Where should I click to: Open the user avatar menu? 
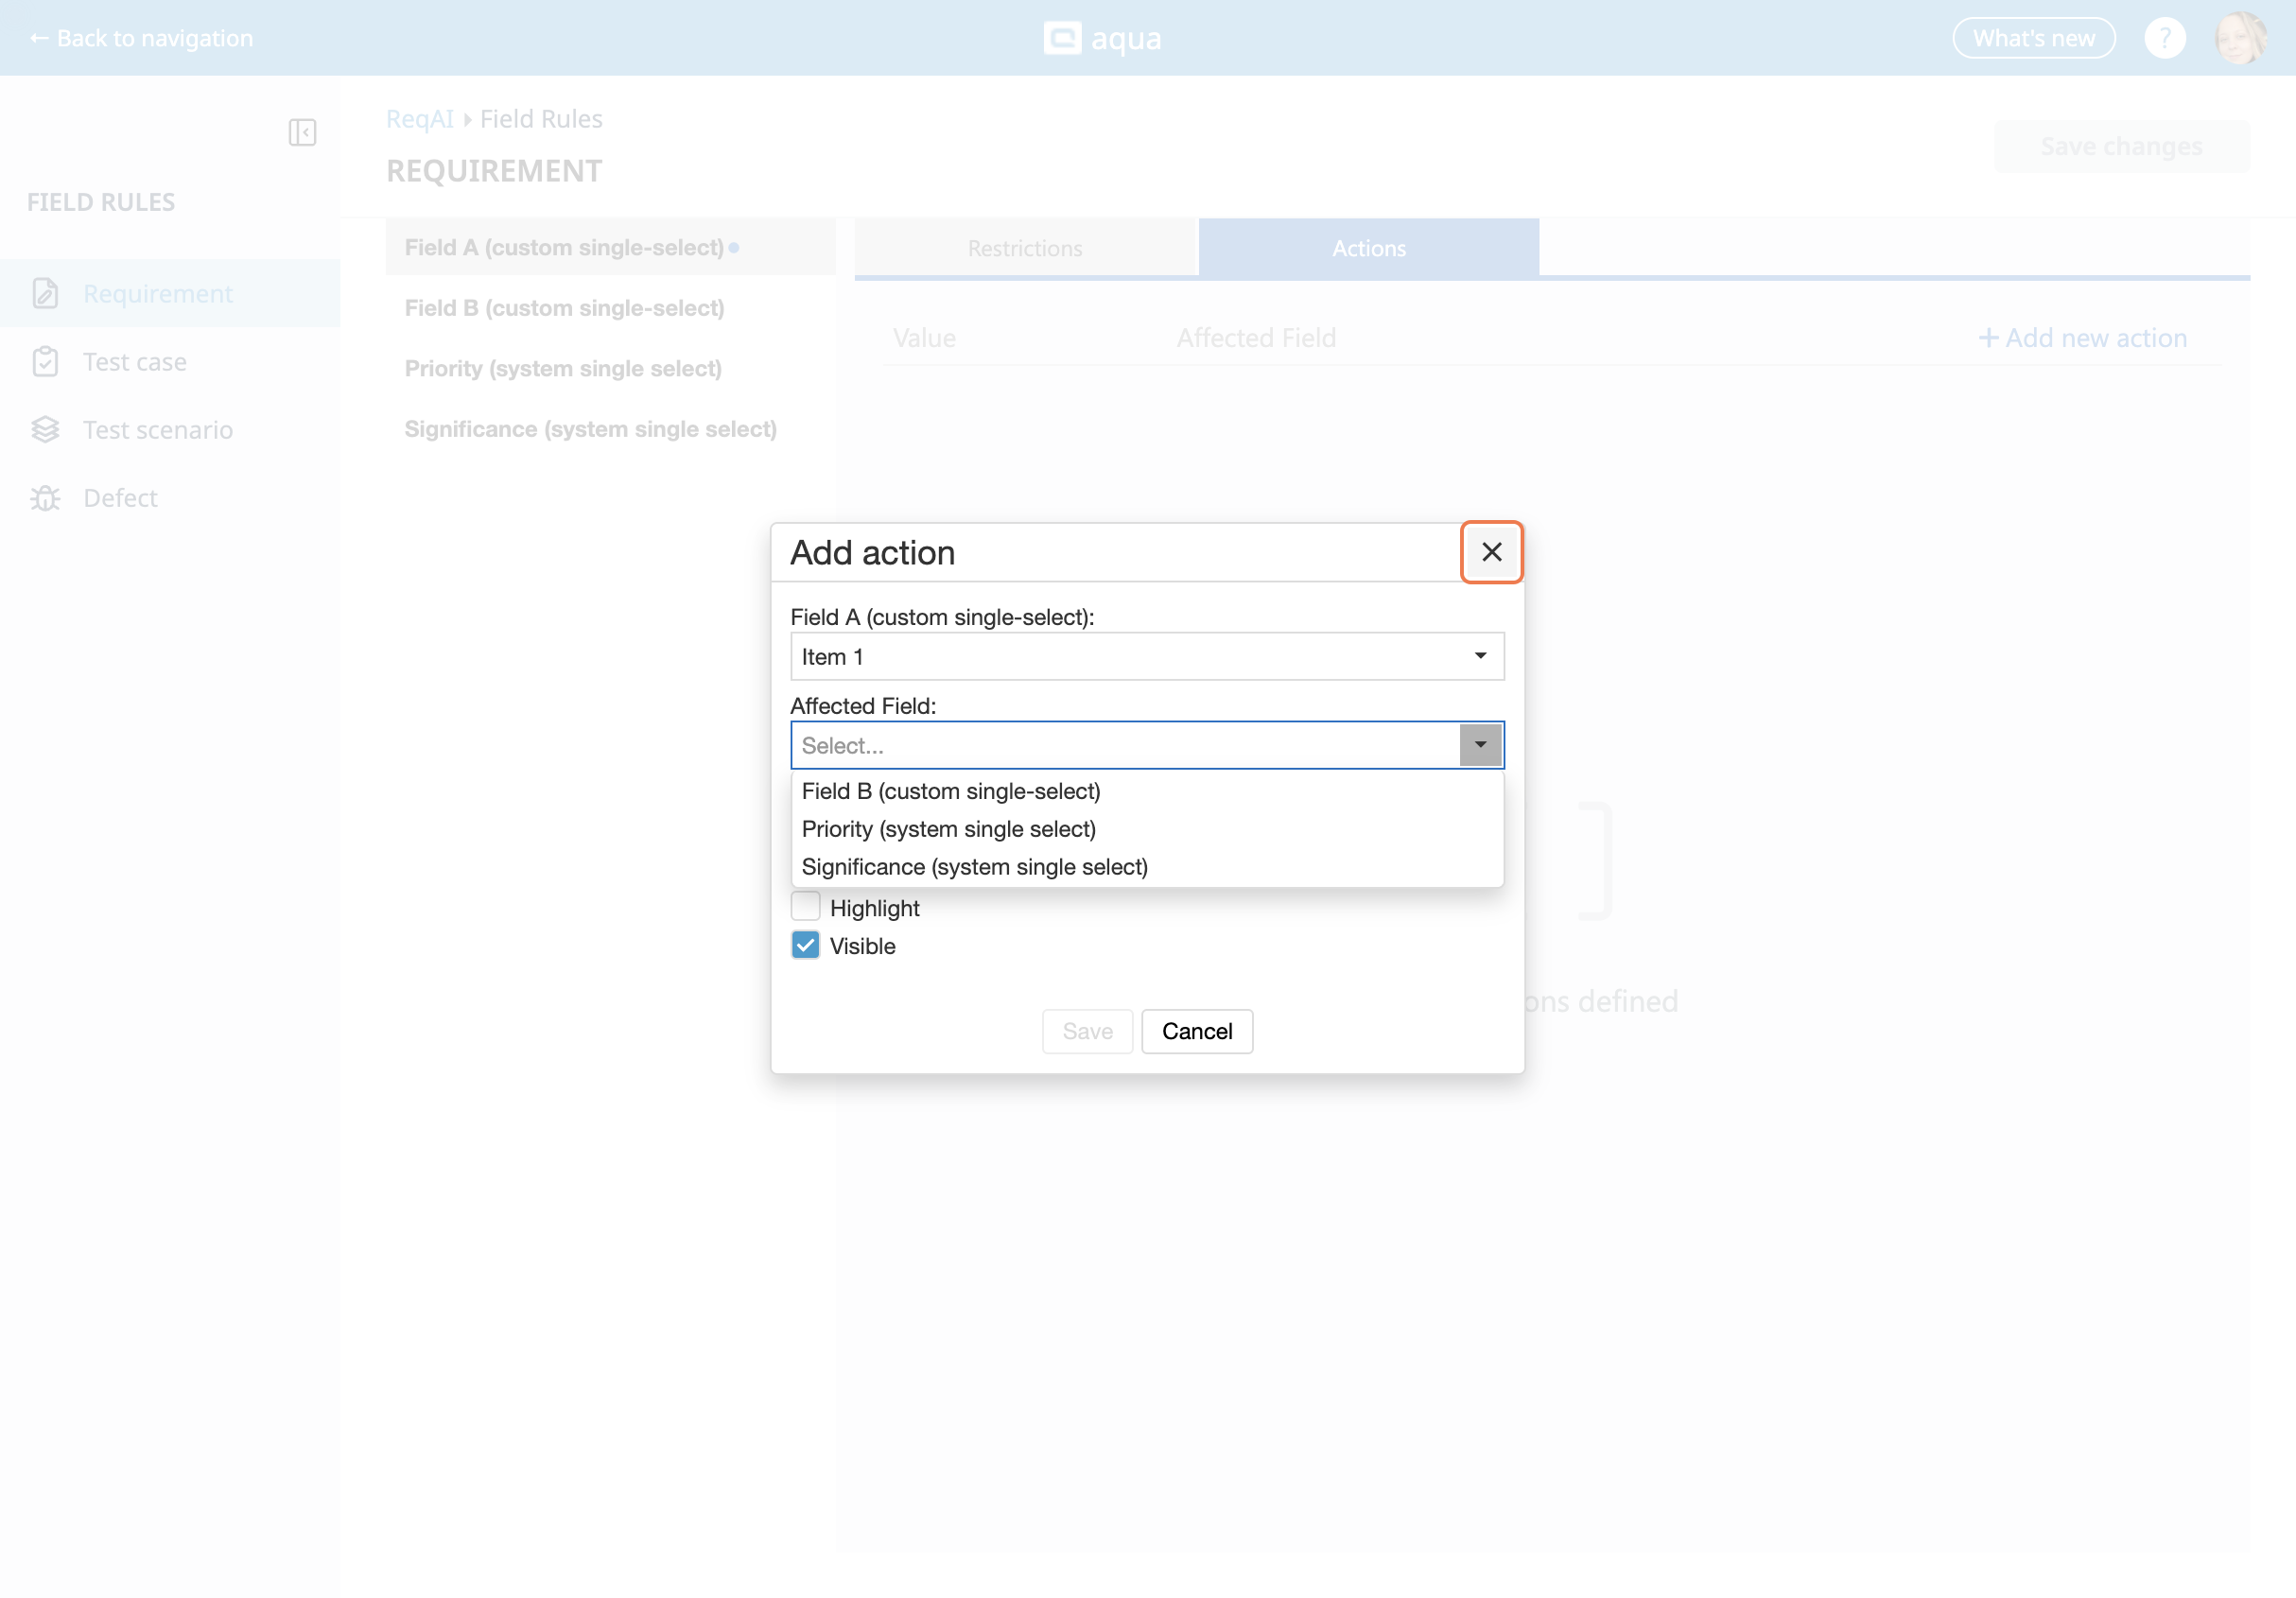[x=2240, y=38]
